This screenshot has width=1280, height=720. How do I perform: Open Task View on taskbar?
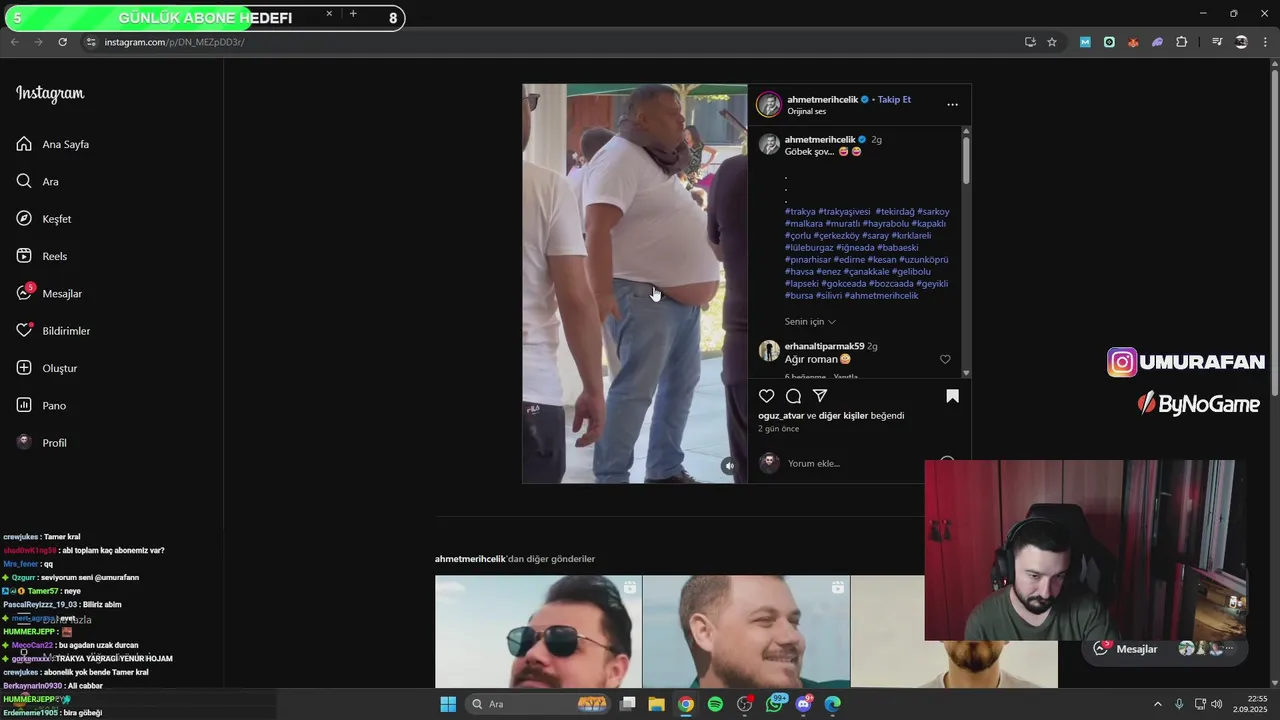click(x=628, y=704)
